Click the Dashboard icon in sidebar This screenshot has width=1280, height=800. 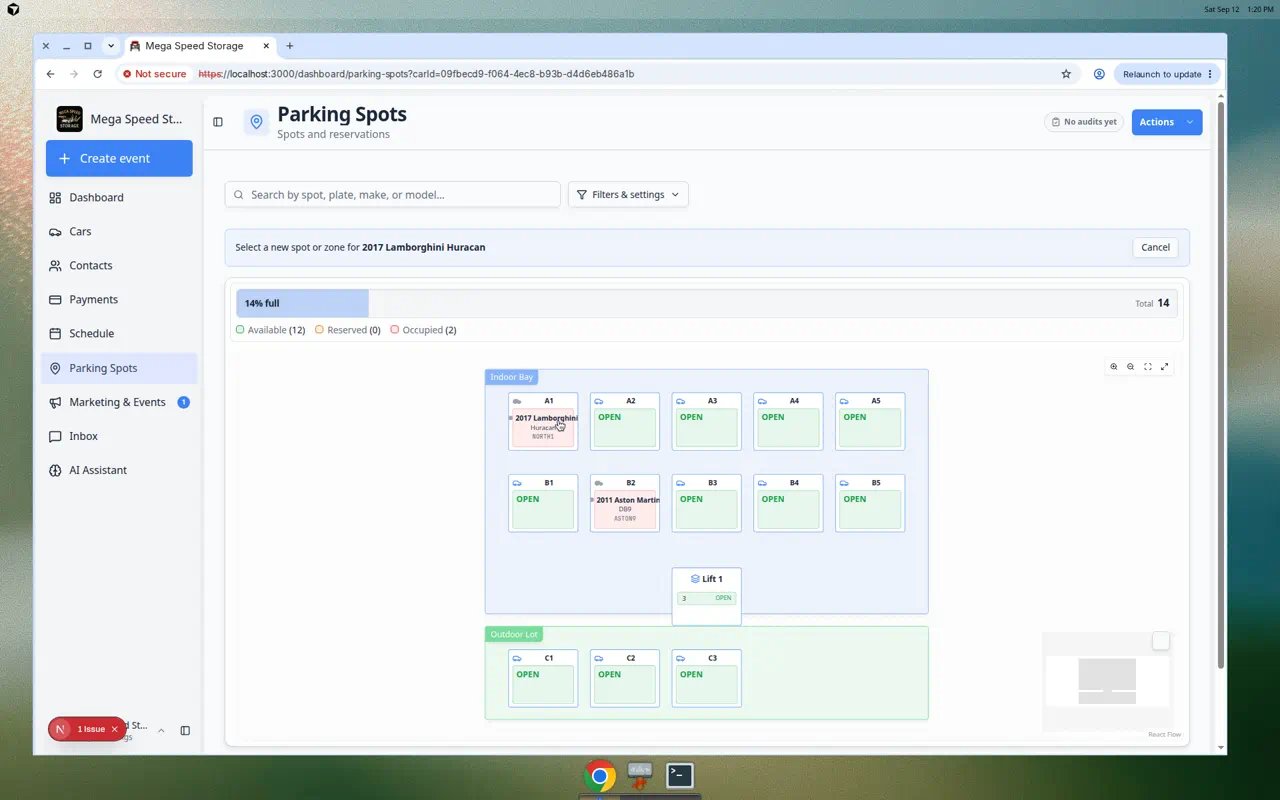pos(55,198)
